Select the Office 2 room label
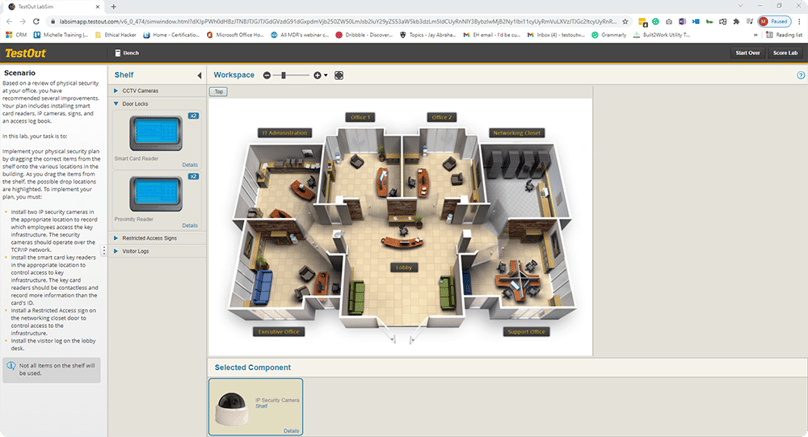The image size is (808, 437). click(442, 117)
